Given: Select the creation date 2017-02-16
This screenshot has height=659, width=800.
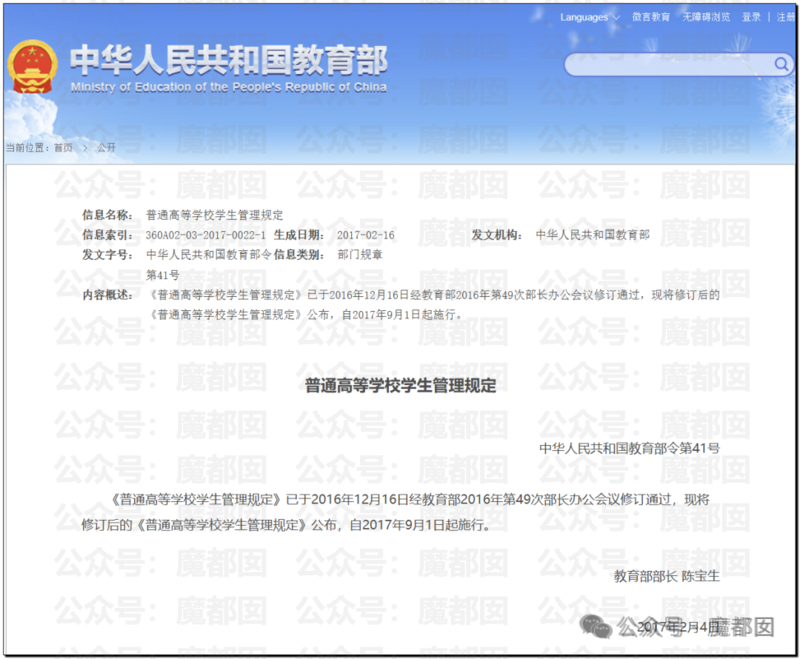Looking at the screenshot, I should pos(366,235).
